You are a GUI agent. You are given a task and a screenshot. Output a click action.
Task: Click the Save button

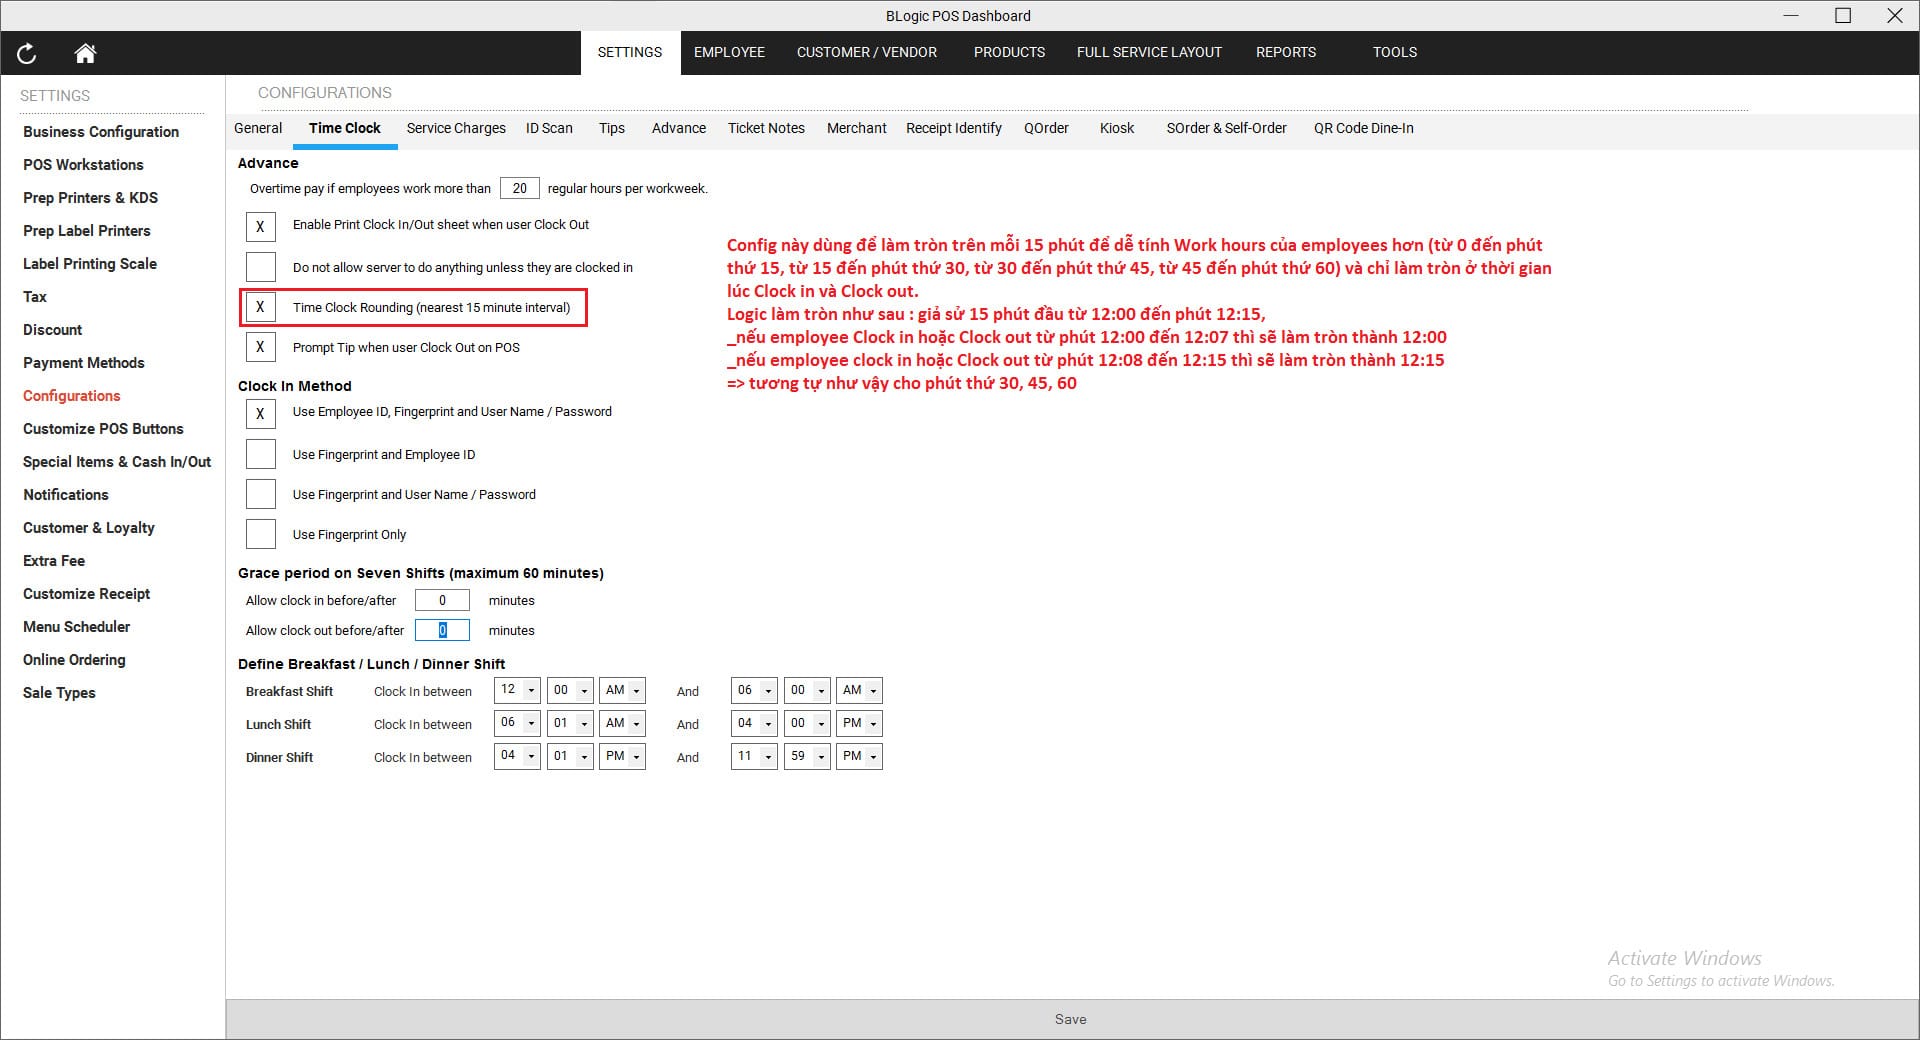coord(1071,1019)
